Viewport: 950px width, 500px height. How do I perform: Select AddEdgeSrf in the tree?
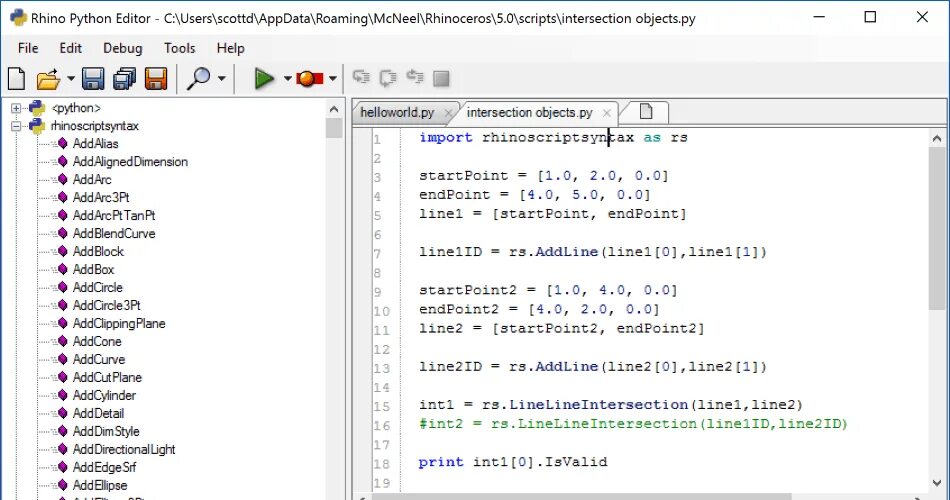pyautogui.click(x=104, y=467)
